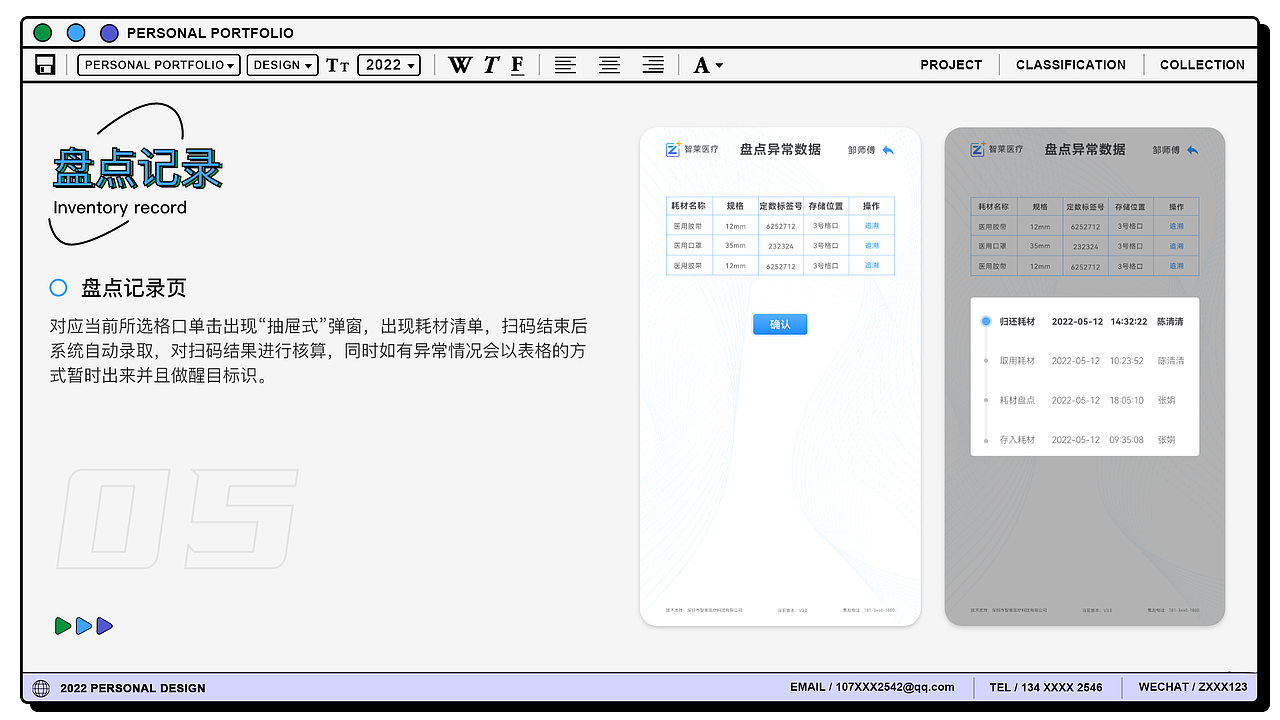Select the center alignment icon

pos(609,64)
